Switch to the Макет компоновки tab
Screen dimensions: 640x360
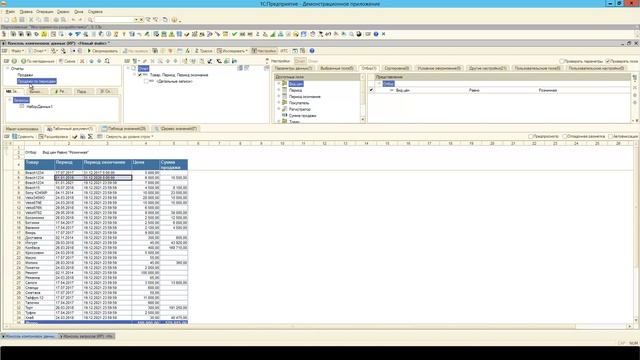point(22,129)
